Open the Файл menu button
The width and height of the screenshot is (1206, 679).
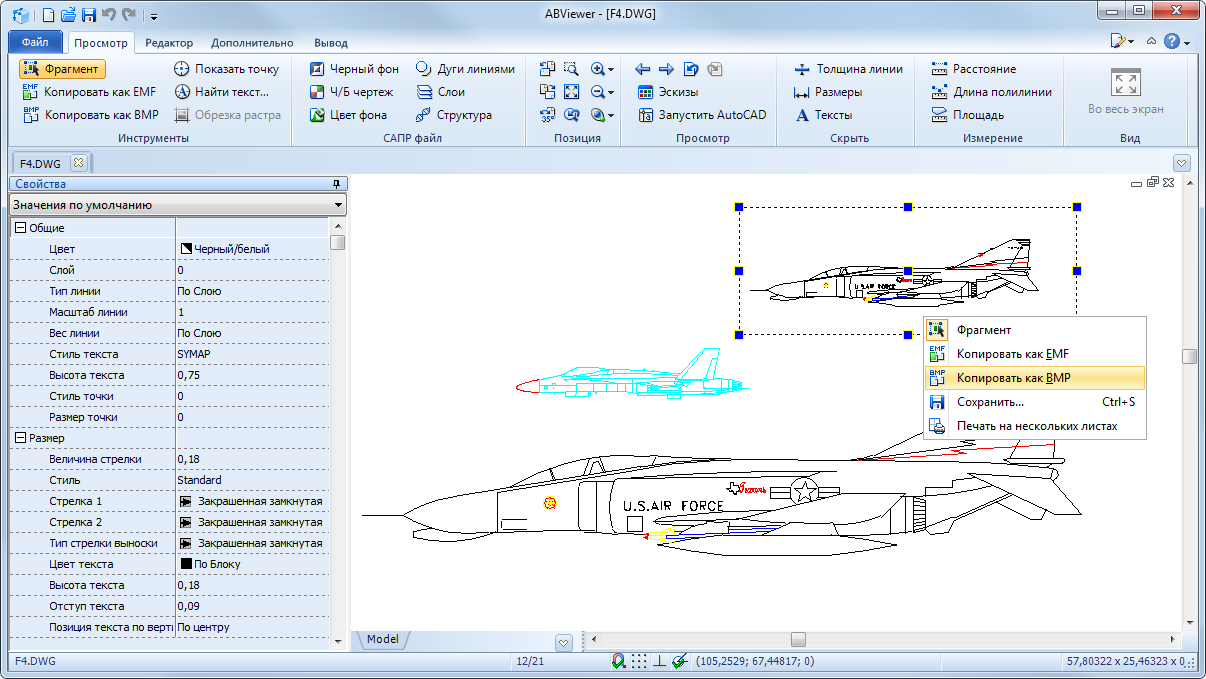(x=35, y=43)
